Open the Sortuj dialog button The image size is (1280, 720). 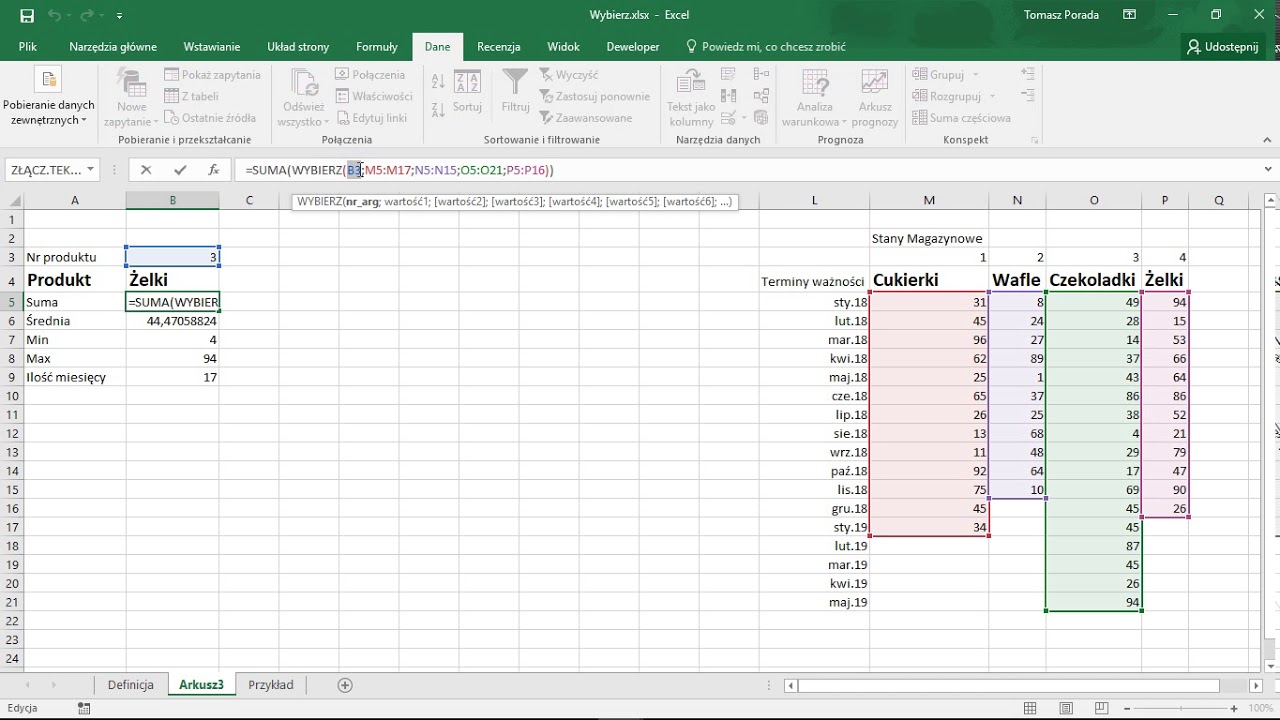467,91
